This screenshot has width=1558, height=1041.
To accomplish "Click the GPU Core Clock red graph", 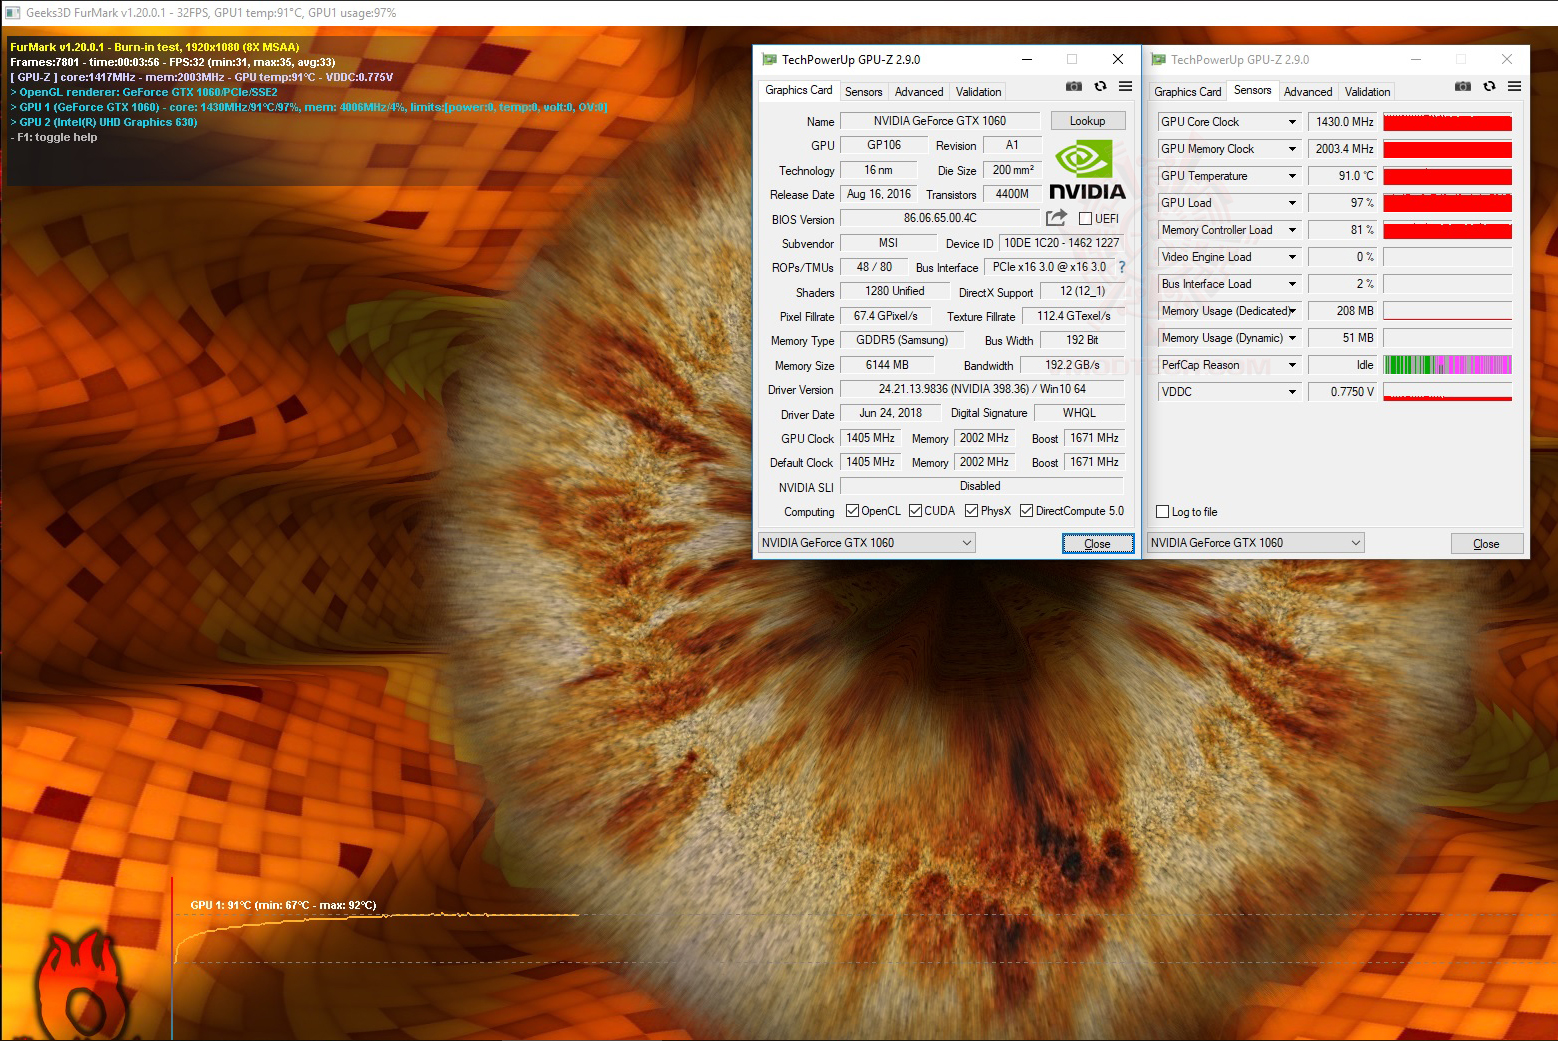I will click(1447, 122).
